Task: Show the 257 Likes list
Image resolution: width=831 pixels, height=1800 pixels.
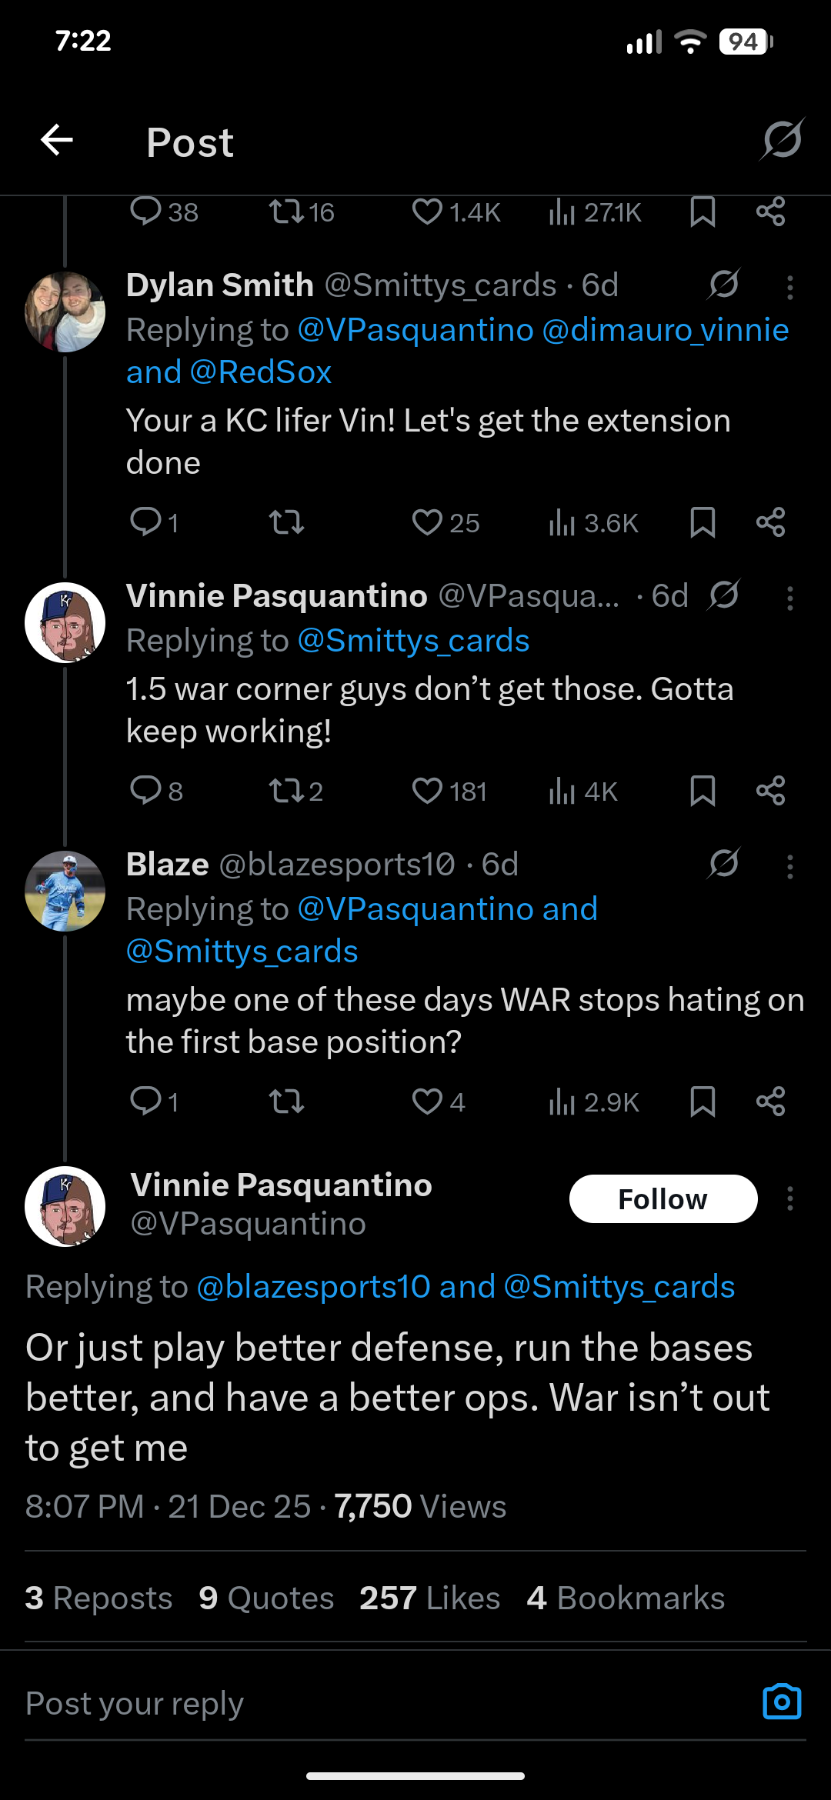Action: (x=429, y=1597)
